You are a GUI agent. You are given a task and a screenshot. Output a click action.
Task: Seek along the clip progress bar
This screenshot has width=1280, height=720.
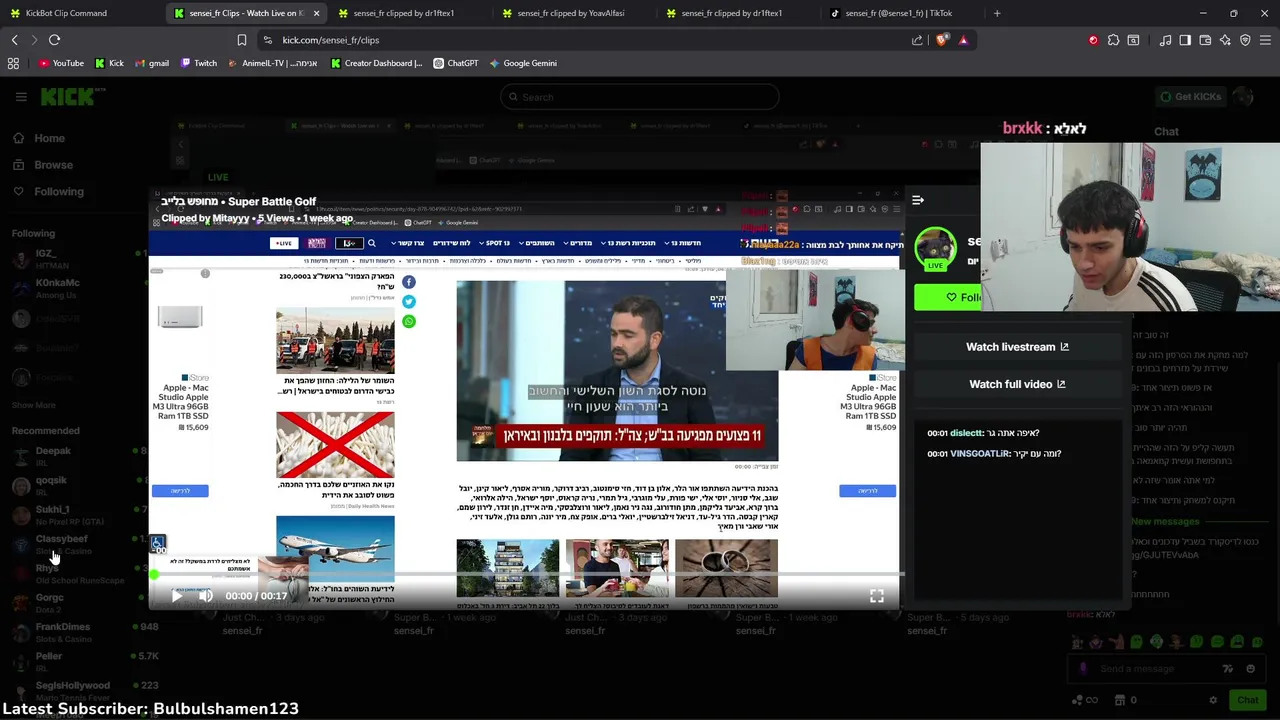point(526,575)
